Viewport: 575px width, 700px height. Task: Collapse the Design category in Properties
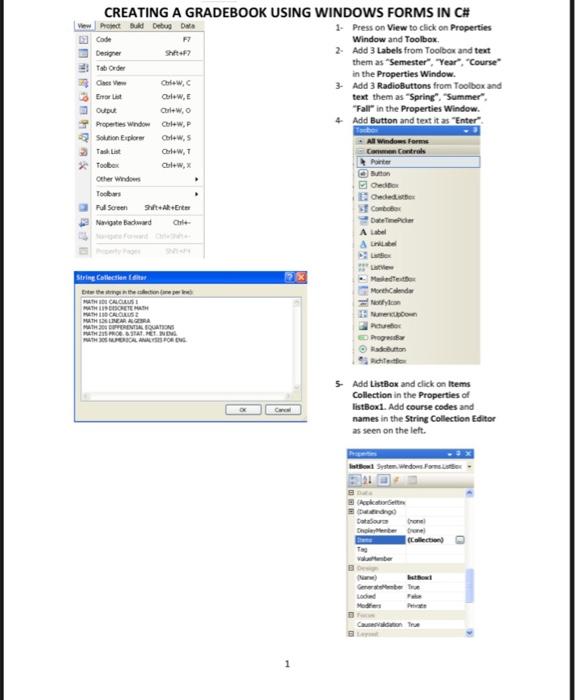(x=351, y=568)
